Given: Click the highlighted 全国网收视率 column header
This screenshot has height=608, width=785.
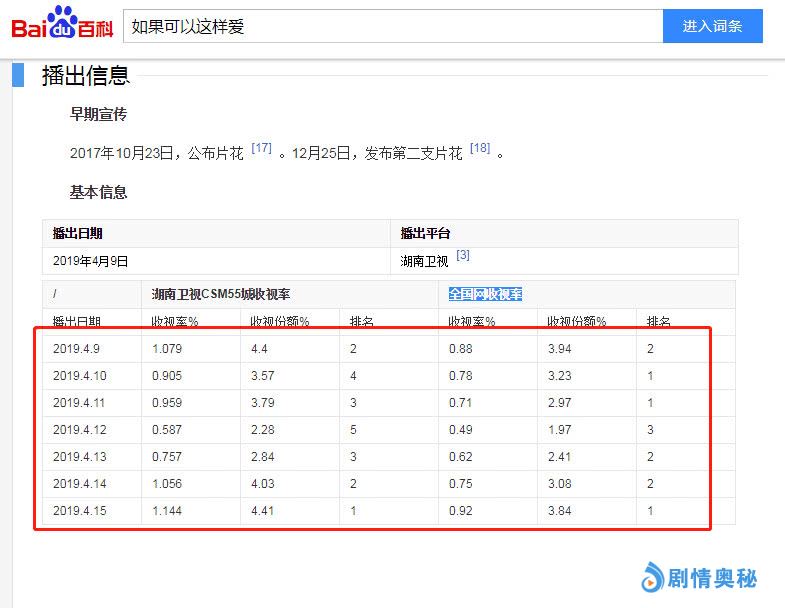Looking at the screenshot, I should (x=485, y=294).
